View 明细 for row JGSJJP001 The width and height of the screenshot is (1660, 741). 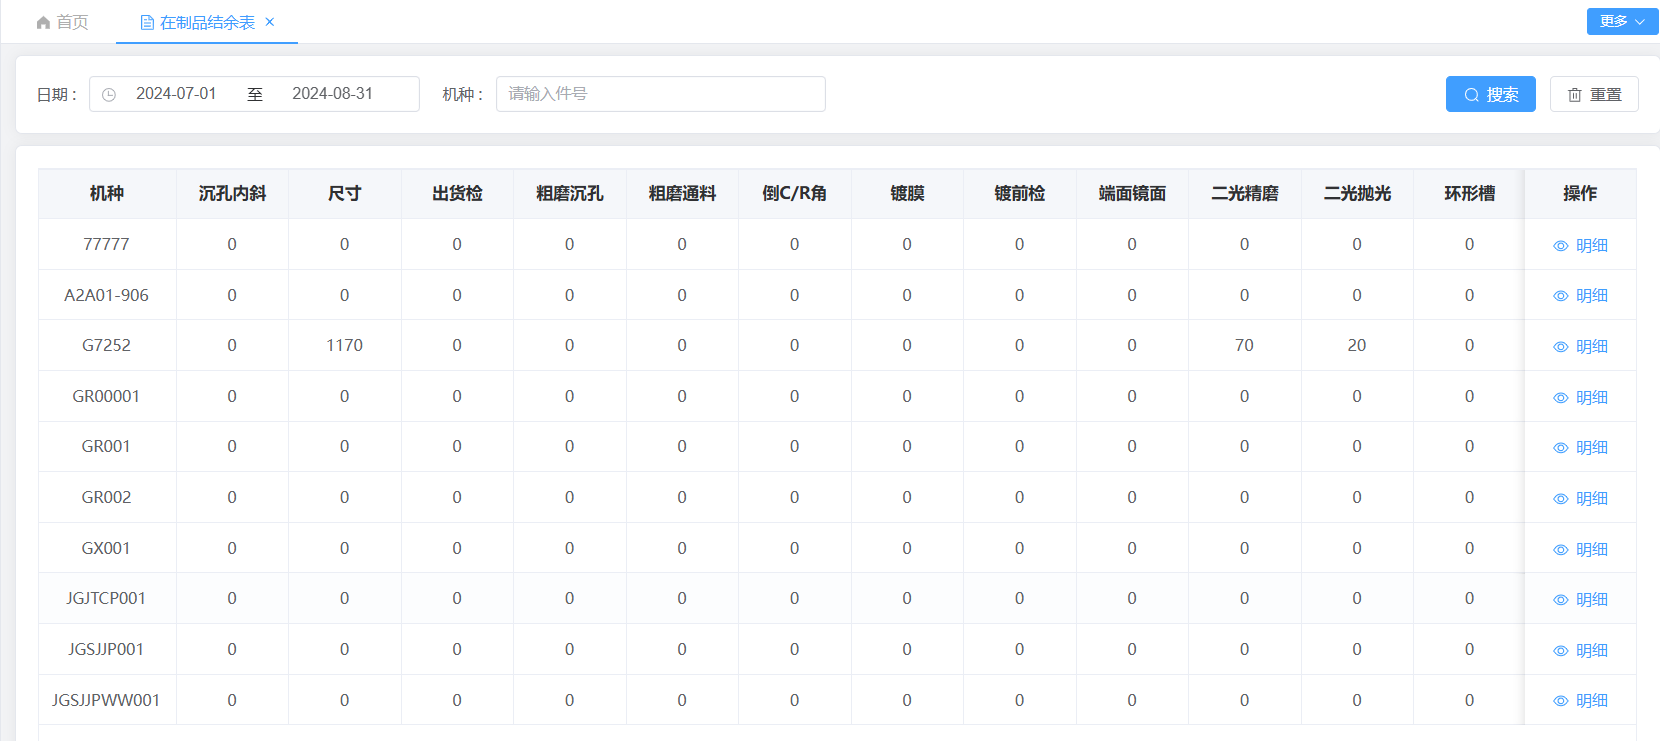click(x=1581, y=650)
